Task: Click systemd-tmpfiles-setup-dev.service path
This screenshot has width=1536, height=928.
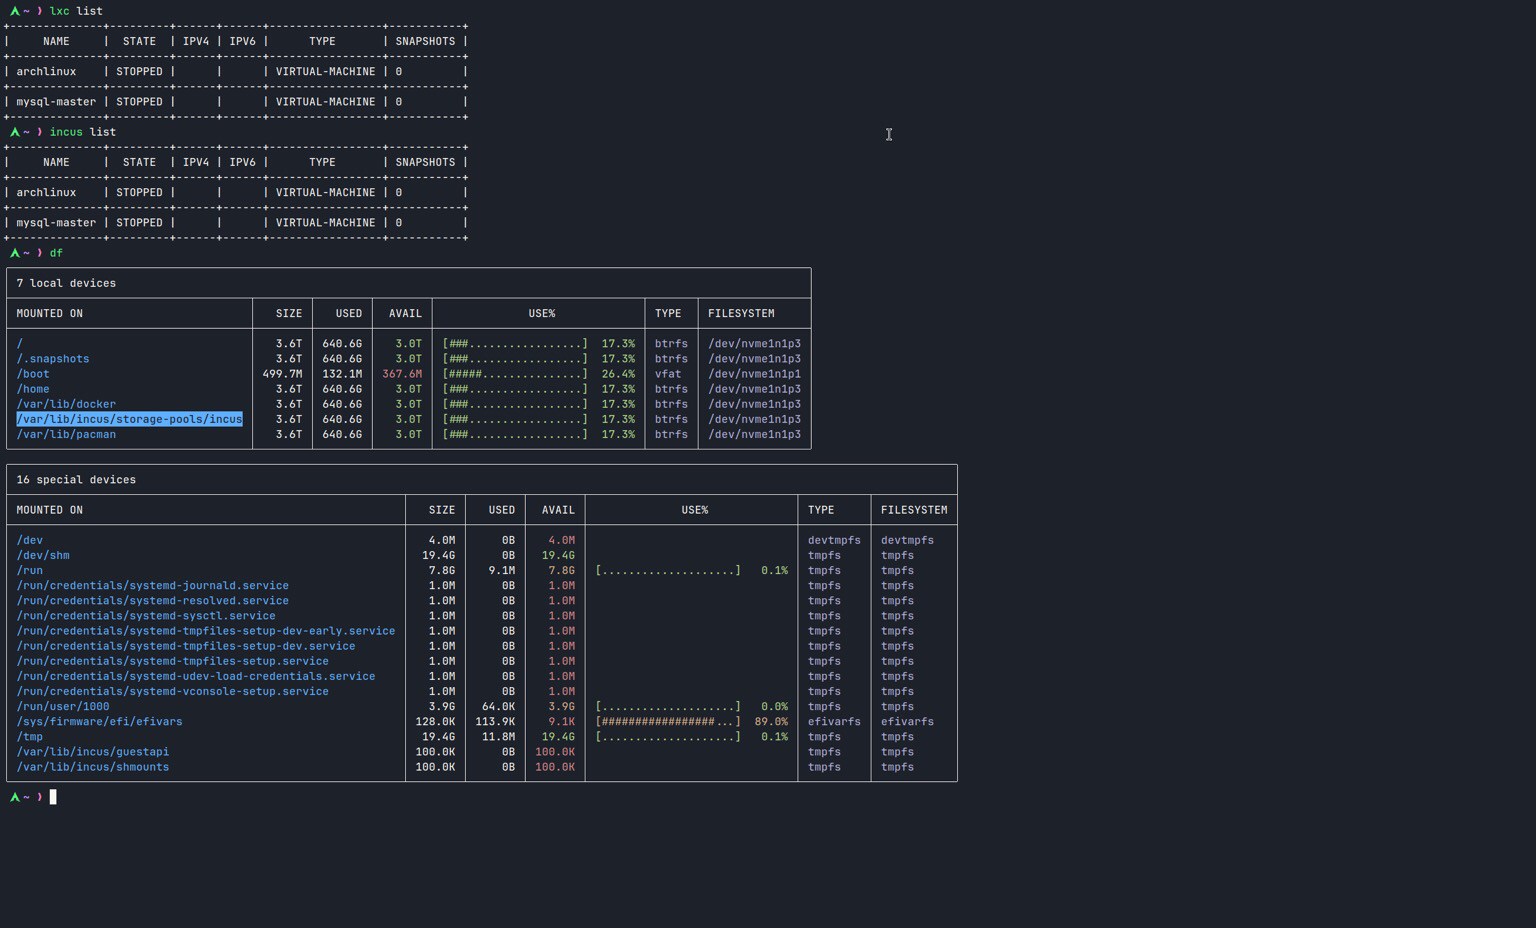Action: [186, 645]
